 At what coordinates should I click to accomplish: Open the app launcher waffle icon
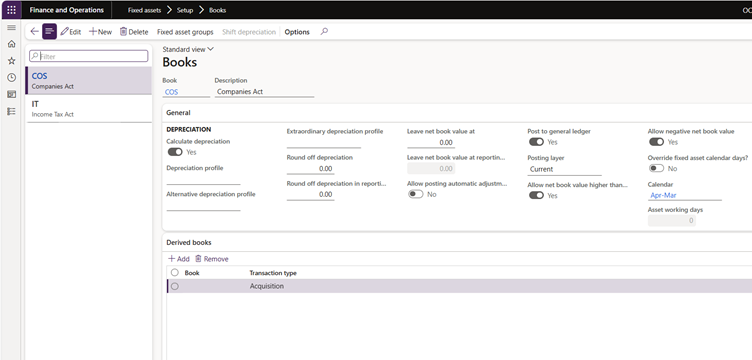pyautogui.click(x=12, y=10)
